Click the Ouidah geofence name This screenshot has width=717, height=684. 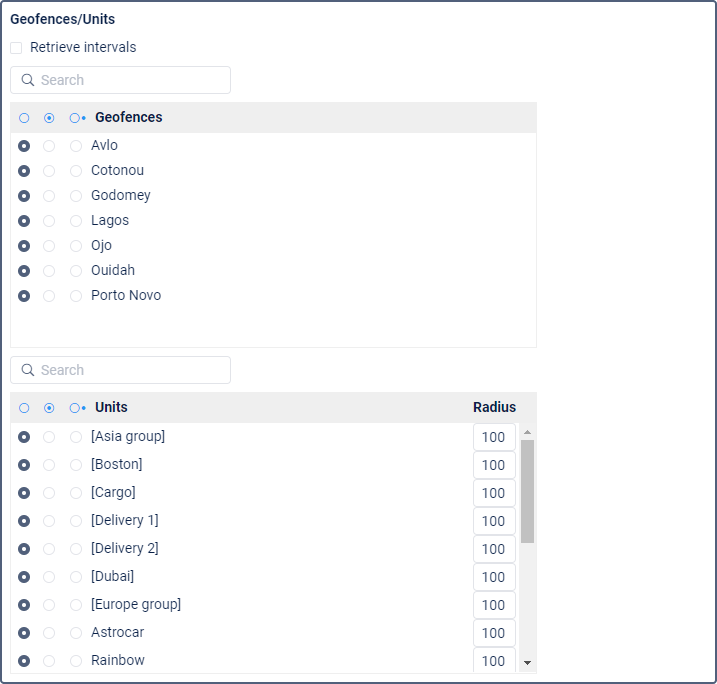coord(113,270)
